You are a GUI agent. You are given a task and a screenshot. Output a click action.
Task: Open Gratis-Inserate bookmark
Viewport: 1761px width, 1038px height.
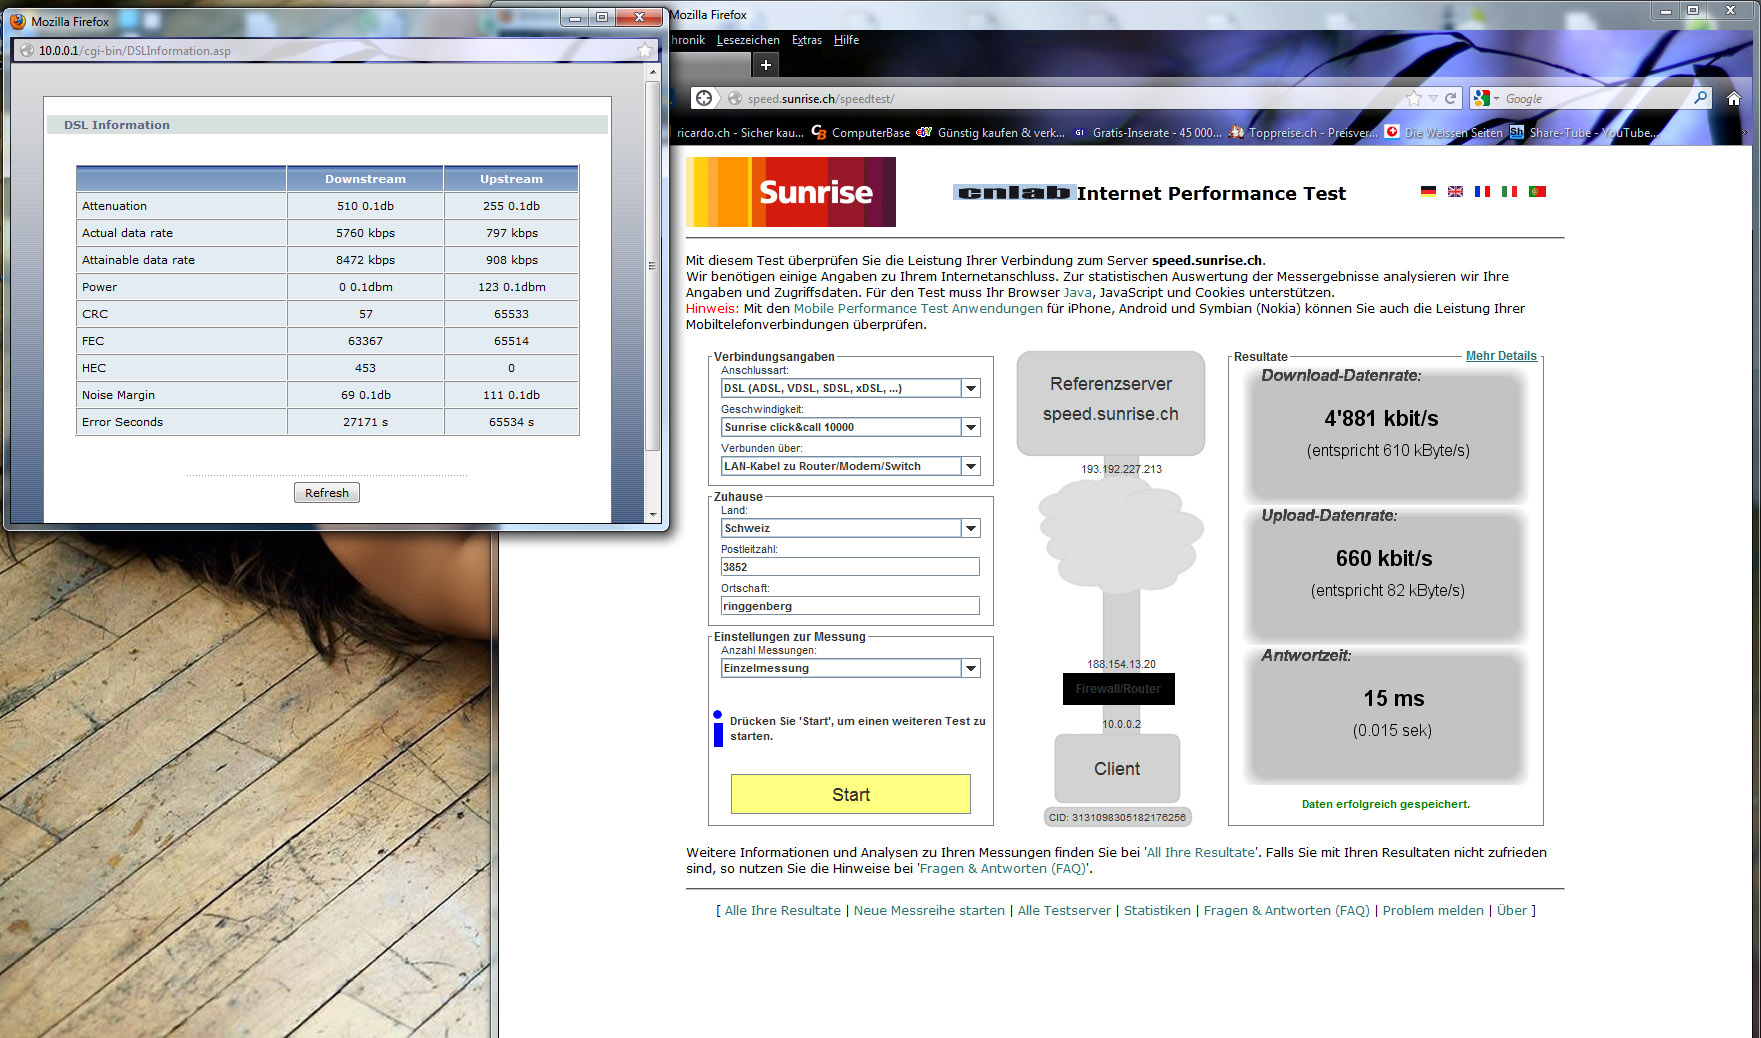[x=1148, y=132]
